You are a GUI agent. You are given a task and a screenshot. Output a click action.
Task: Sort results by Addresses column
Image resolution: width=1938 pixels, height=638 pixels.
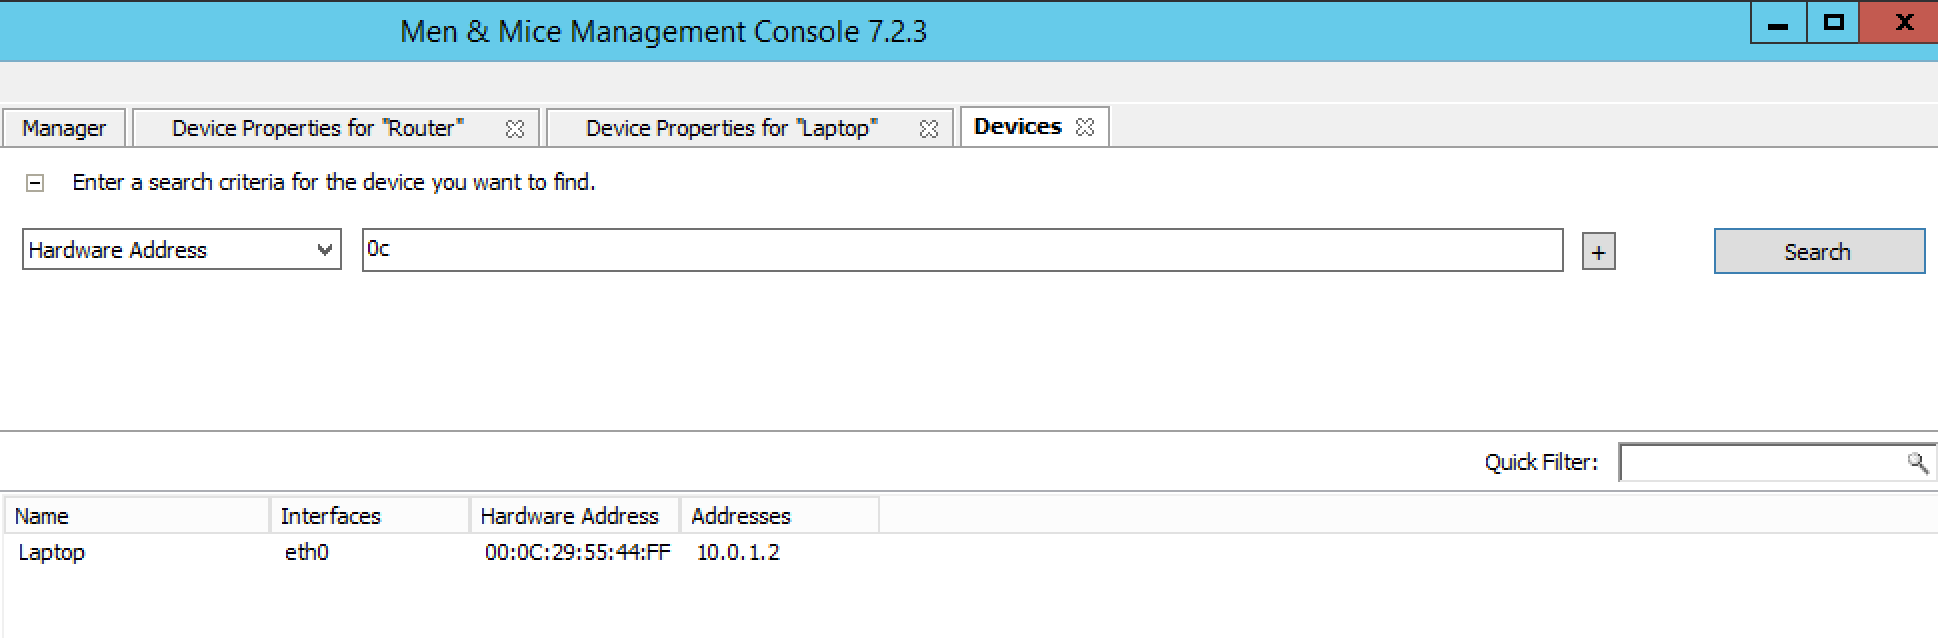coord(778,516)
